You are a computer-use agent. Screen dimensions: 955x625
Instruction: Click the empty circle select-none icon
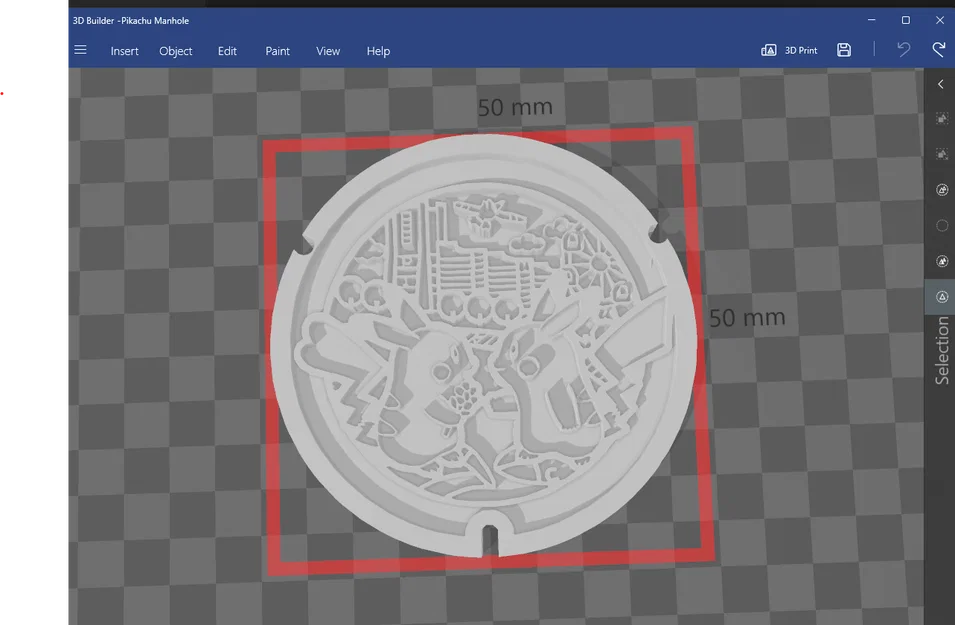tap(942, 225)
